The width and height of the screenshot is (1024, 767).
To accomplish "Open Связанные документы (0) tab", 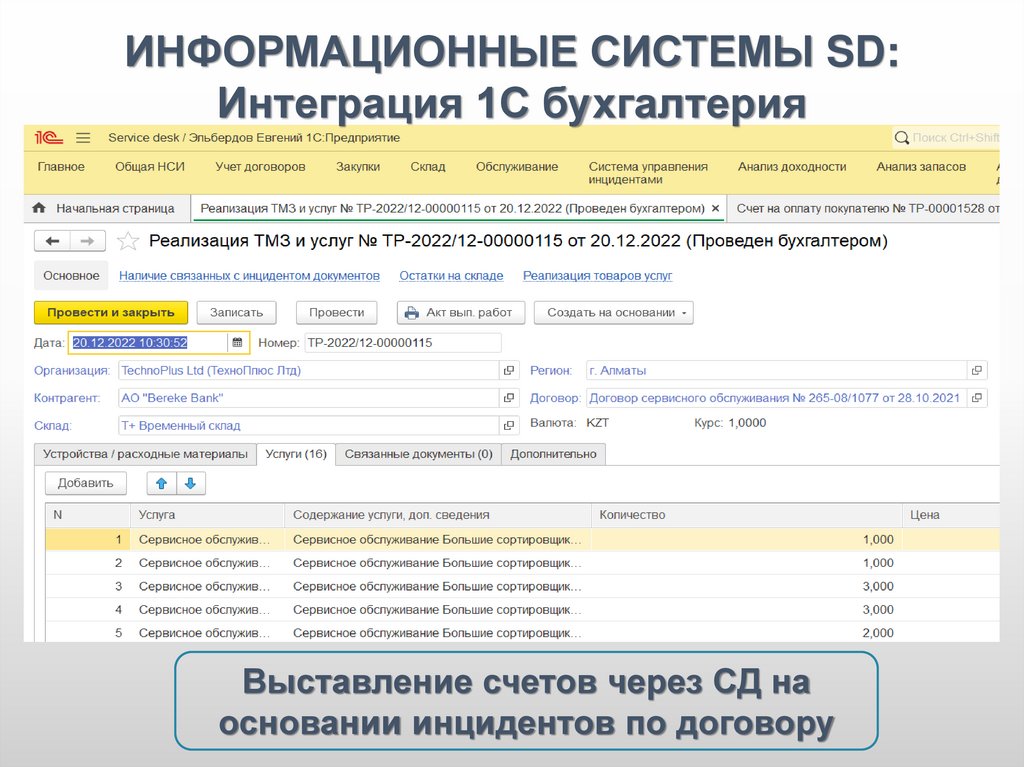I will point(418,454).
